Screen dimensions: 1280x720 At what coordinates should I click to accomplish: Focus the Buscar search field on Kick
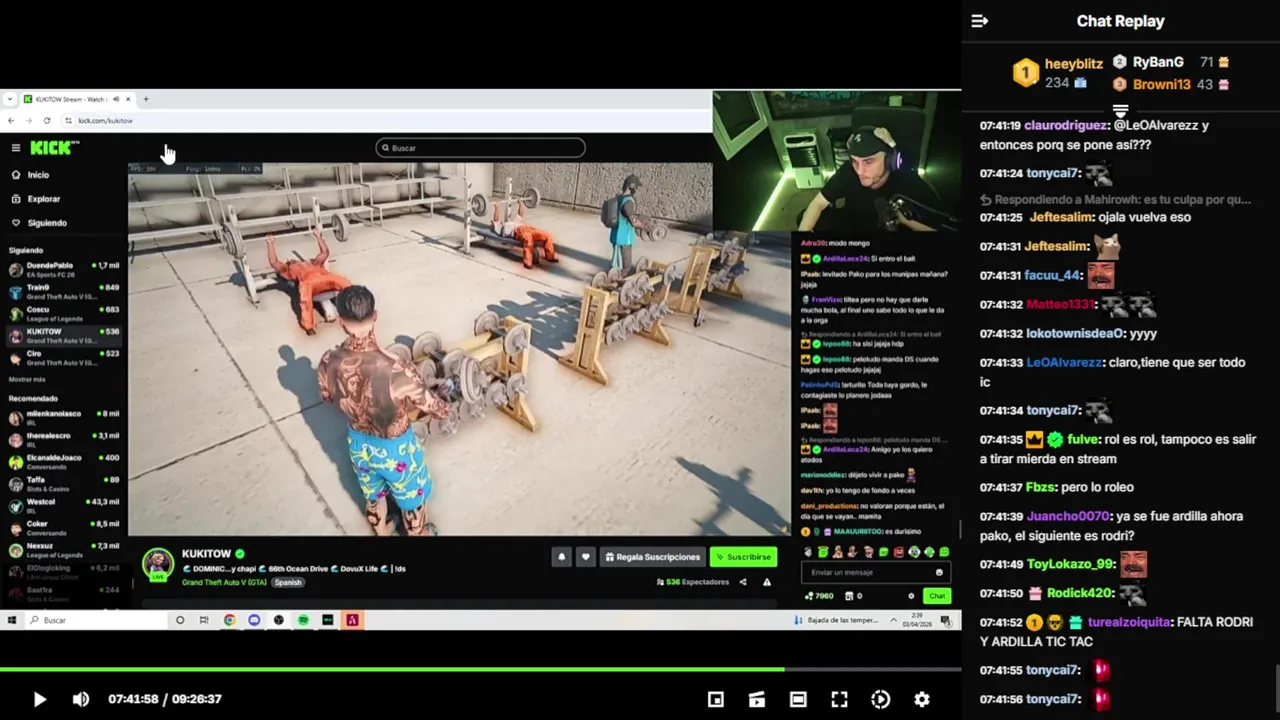click(480, 148)
